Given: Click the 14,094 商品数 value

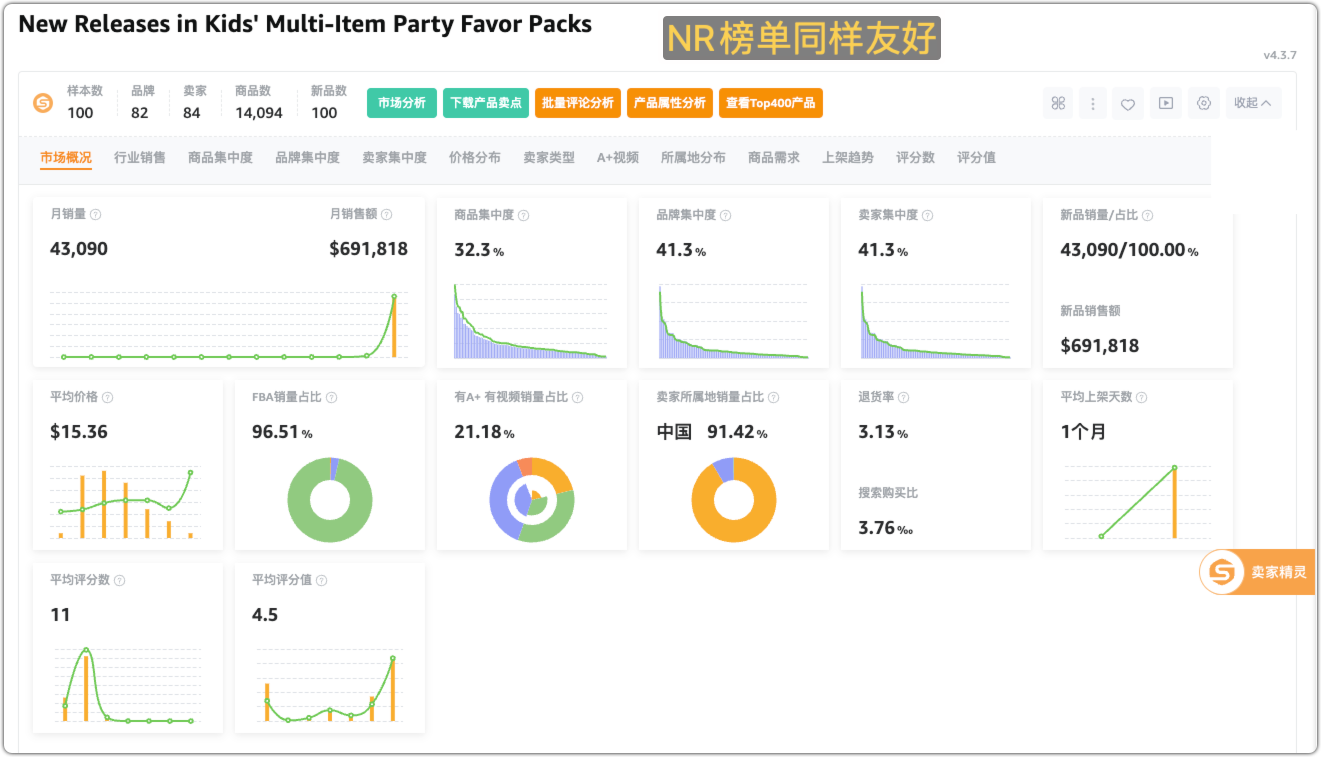Looking at the screenshot, I should tap(259, 113).
